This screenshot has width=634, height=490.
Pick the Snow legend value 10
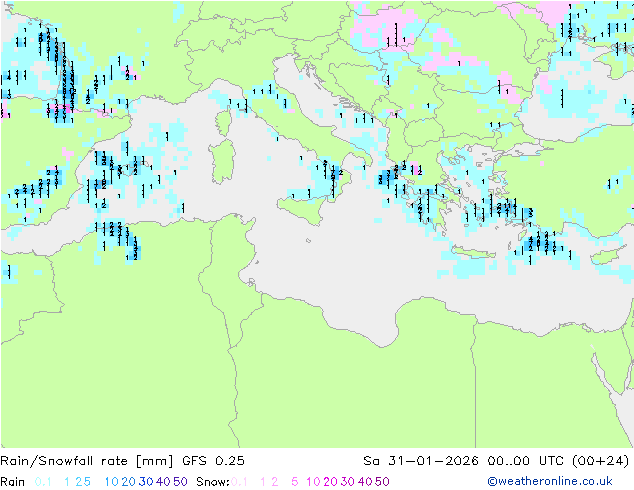(313, 482)
